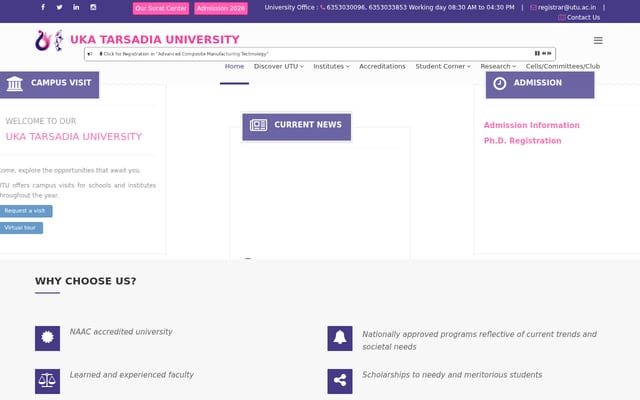This screenshot has width=640, height=400.
Task: Open Cells/Committees/Club menu item
Action: 563,66
